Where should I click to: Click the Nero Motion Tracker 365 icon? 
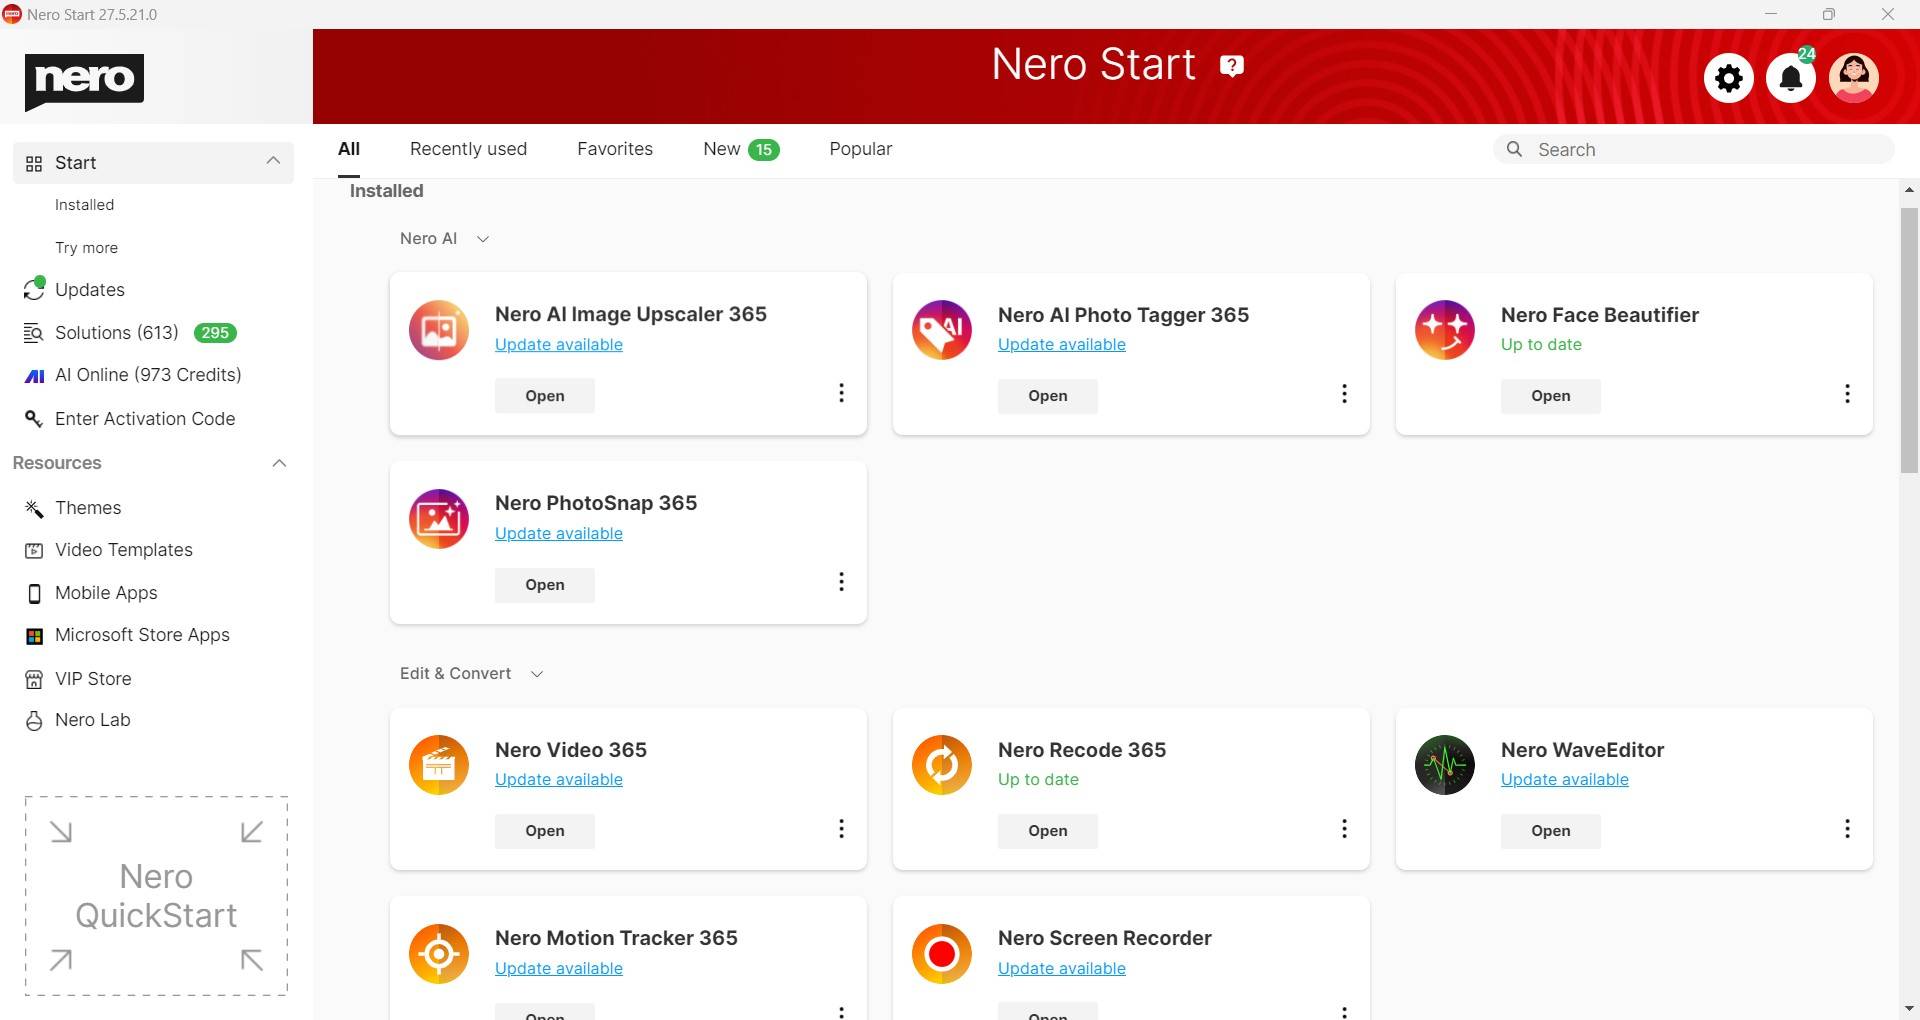[x=438, y=953]
